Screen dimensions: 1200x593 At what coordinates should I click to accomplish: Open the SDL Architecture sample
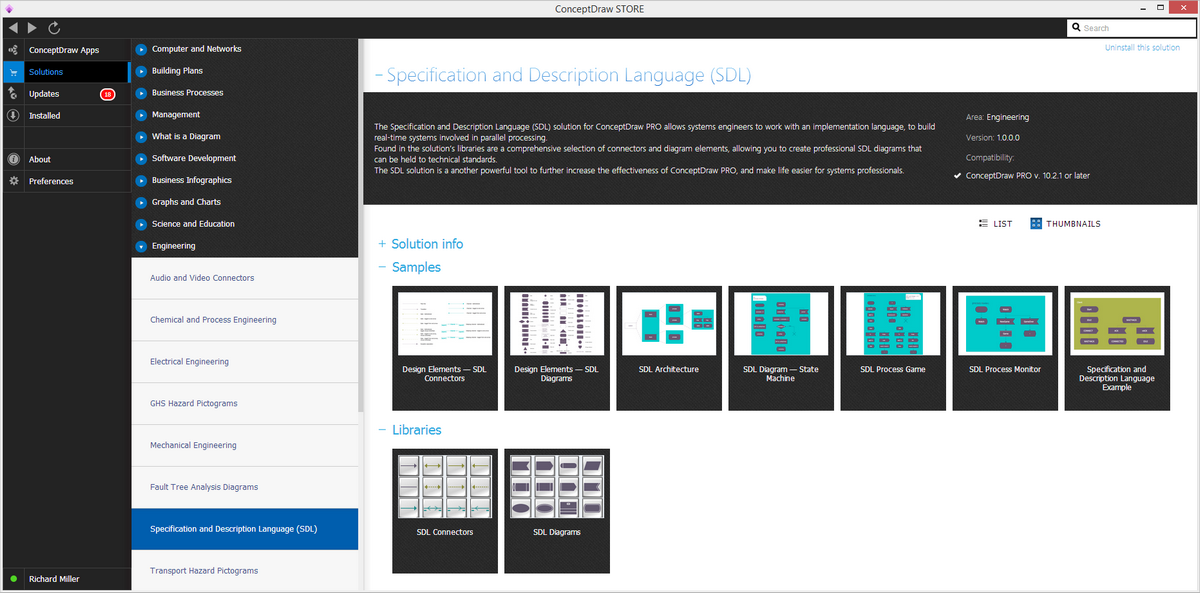669,348
